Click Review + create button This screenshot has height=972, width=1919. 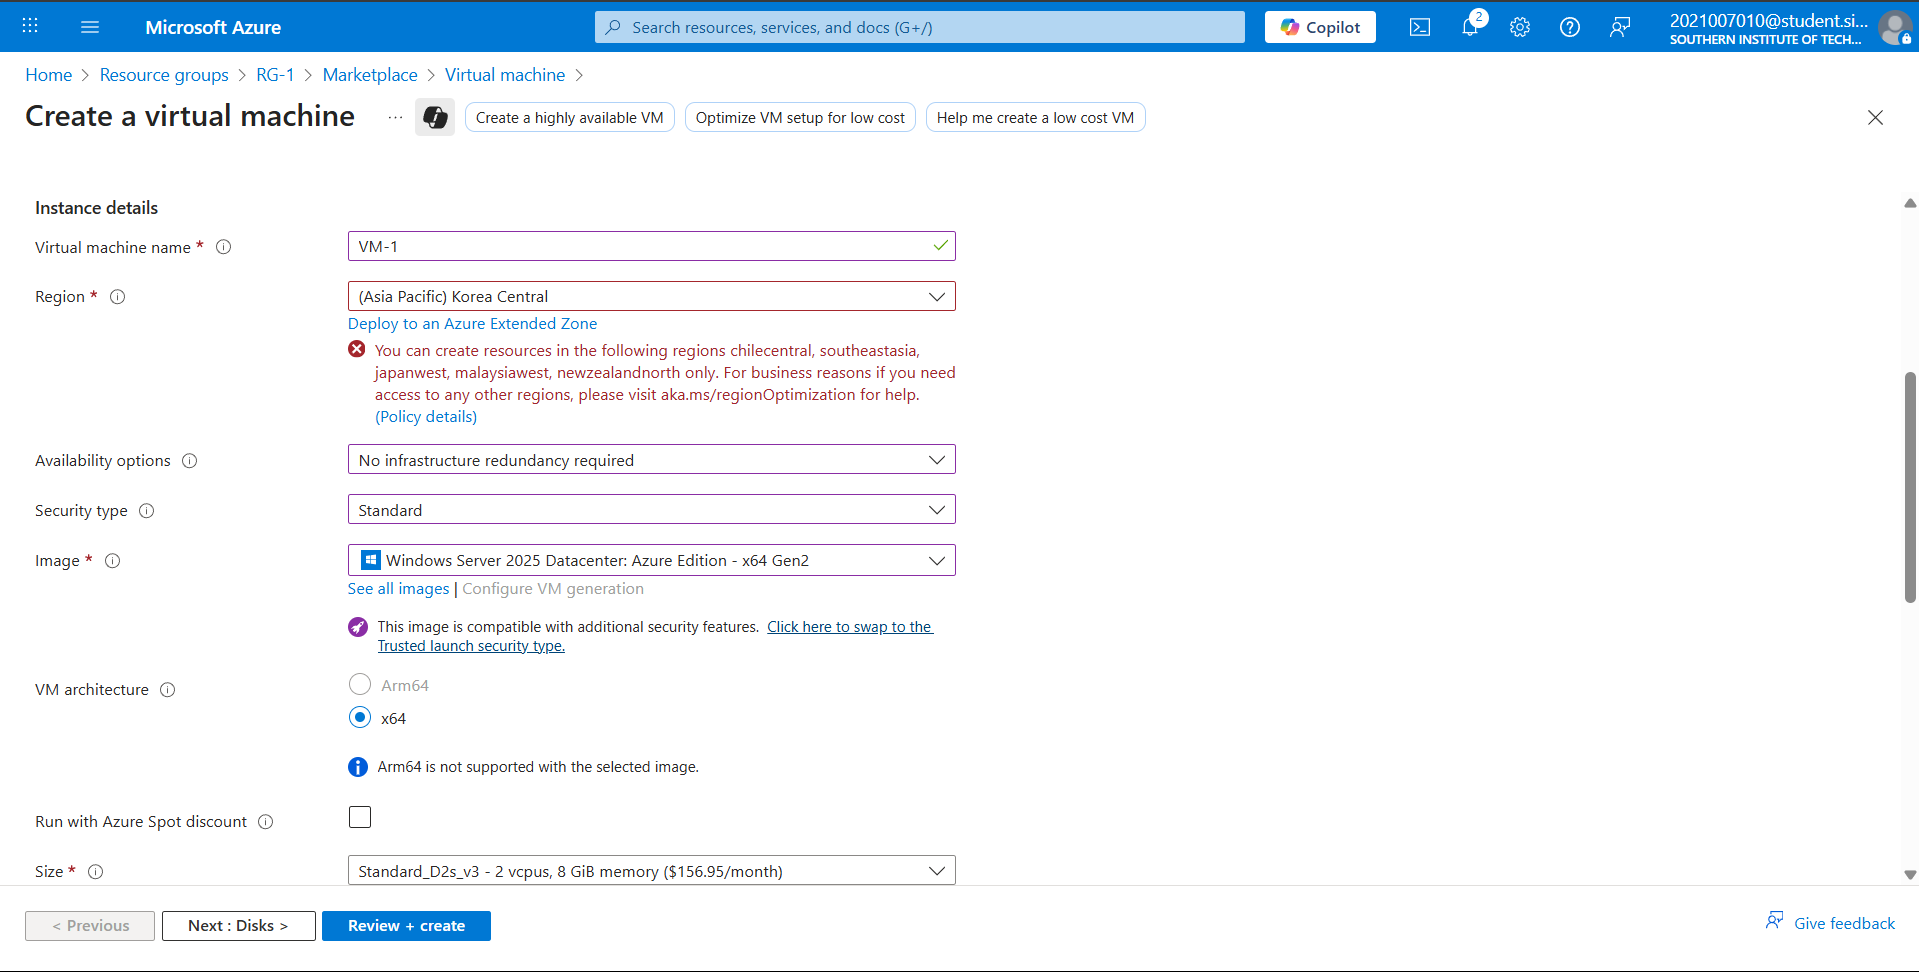406,926
